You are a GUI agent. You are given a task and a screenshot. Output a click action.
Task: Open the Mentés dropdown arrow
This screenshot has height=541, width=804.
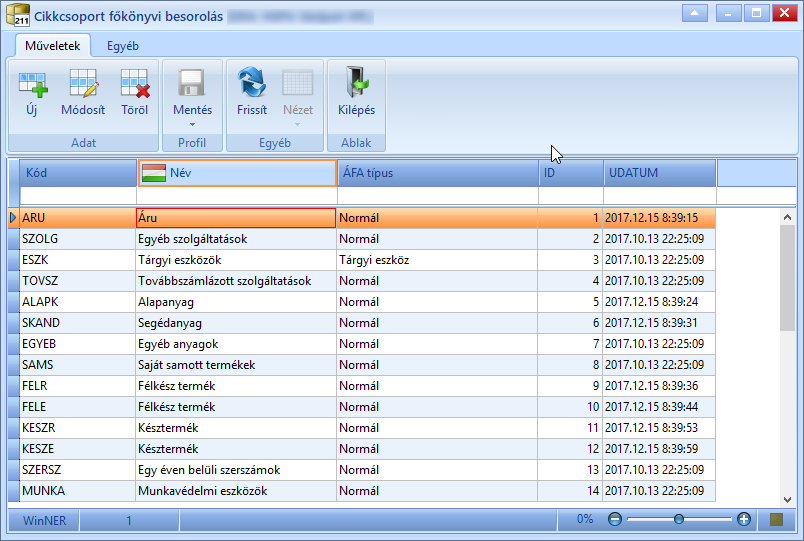pos(192,125)
